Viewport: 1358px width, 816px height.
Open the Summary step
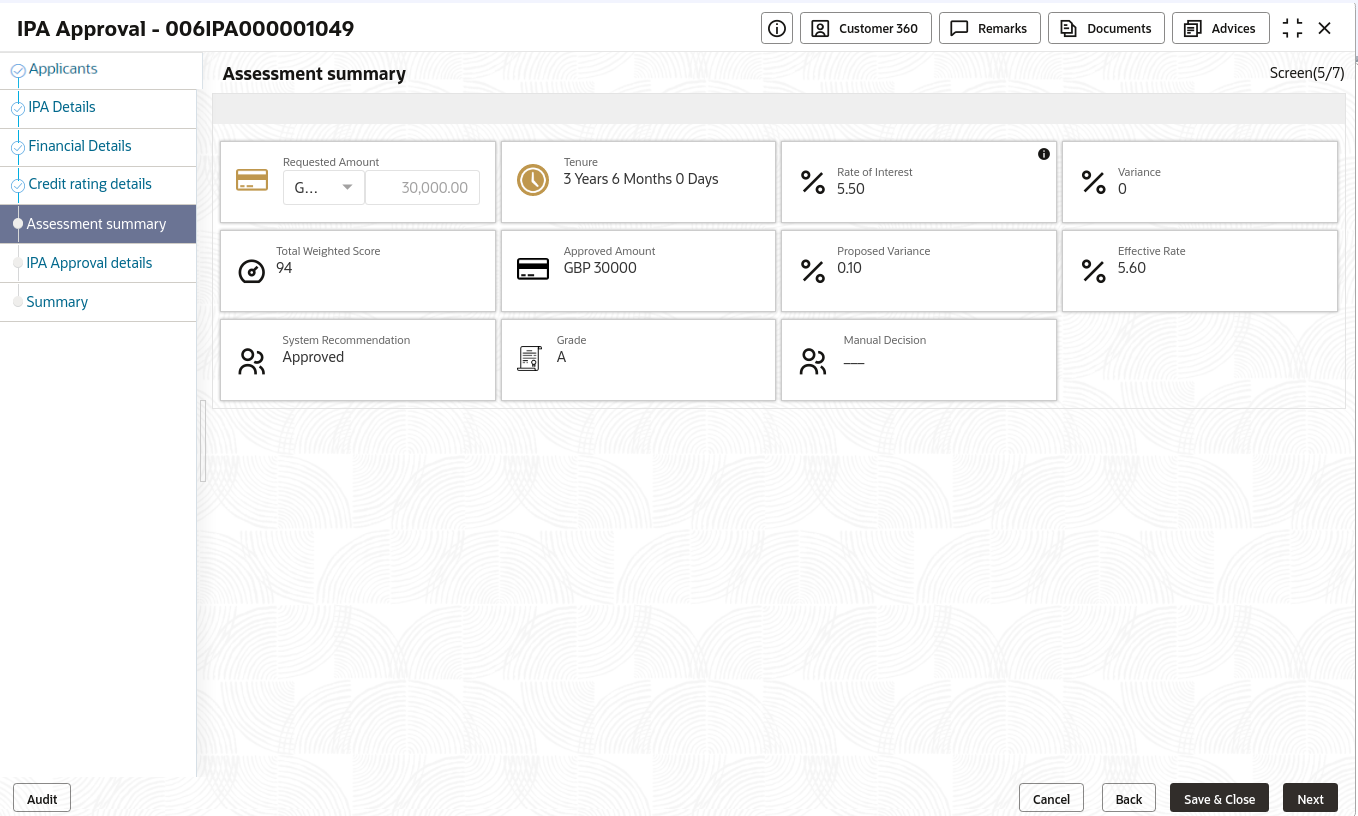tap(57, 302)
